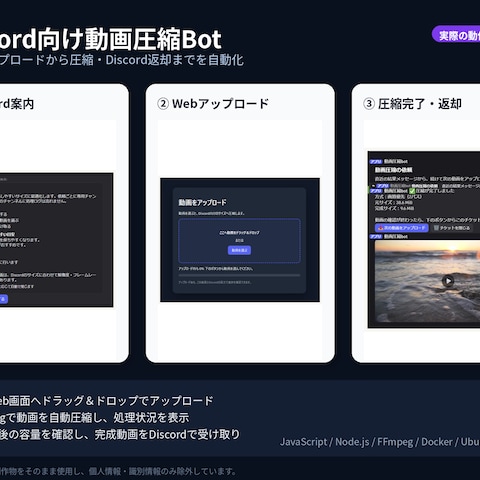Click the word JavaScript in tech stack

pyautogui.click(x=304, y=442)
